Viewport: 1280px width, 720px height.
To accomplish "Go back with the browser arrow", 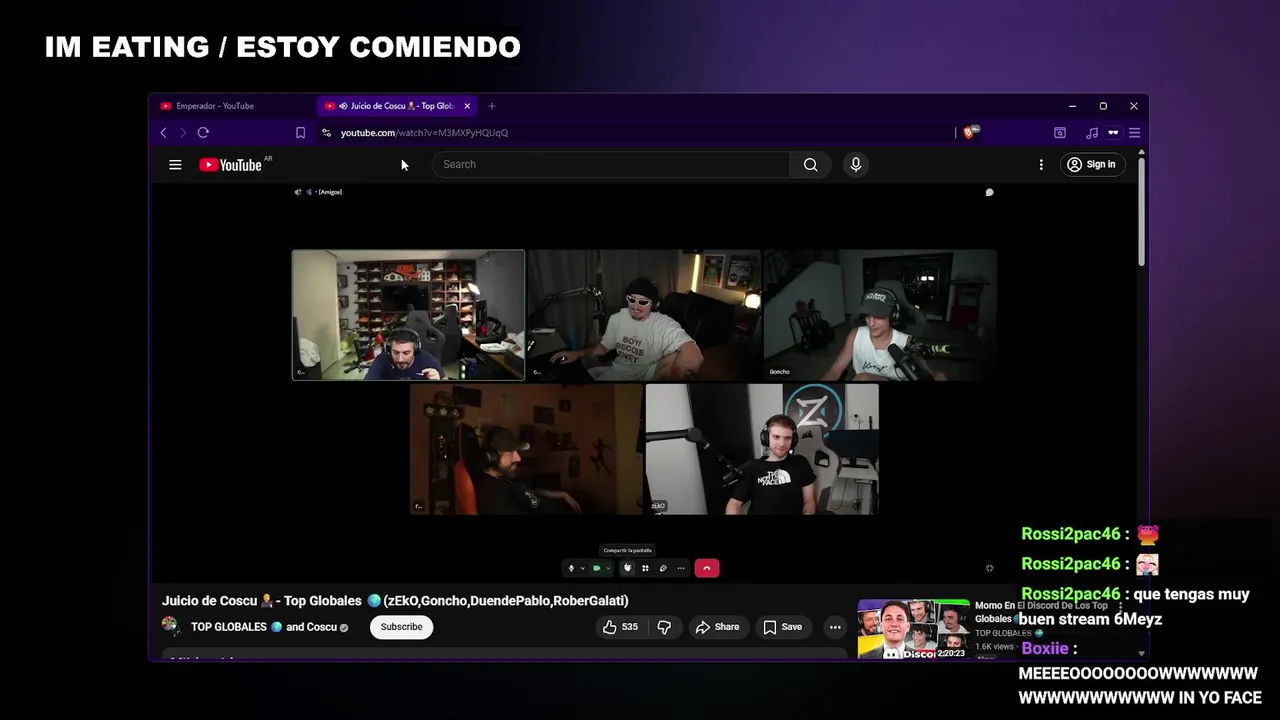I will pos(163,132).
